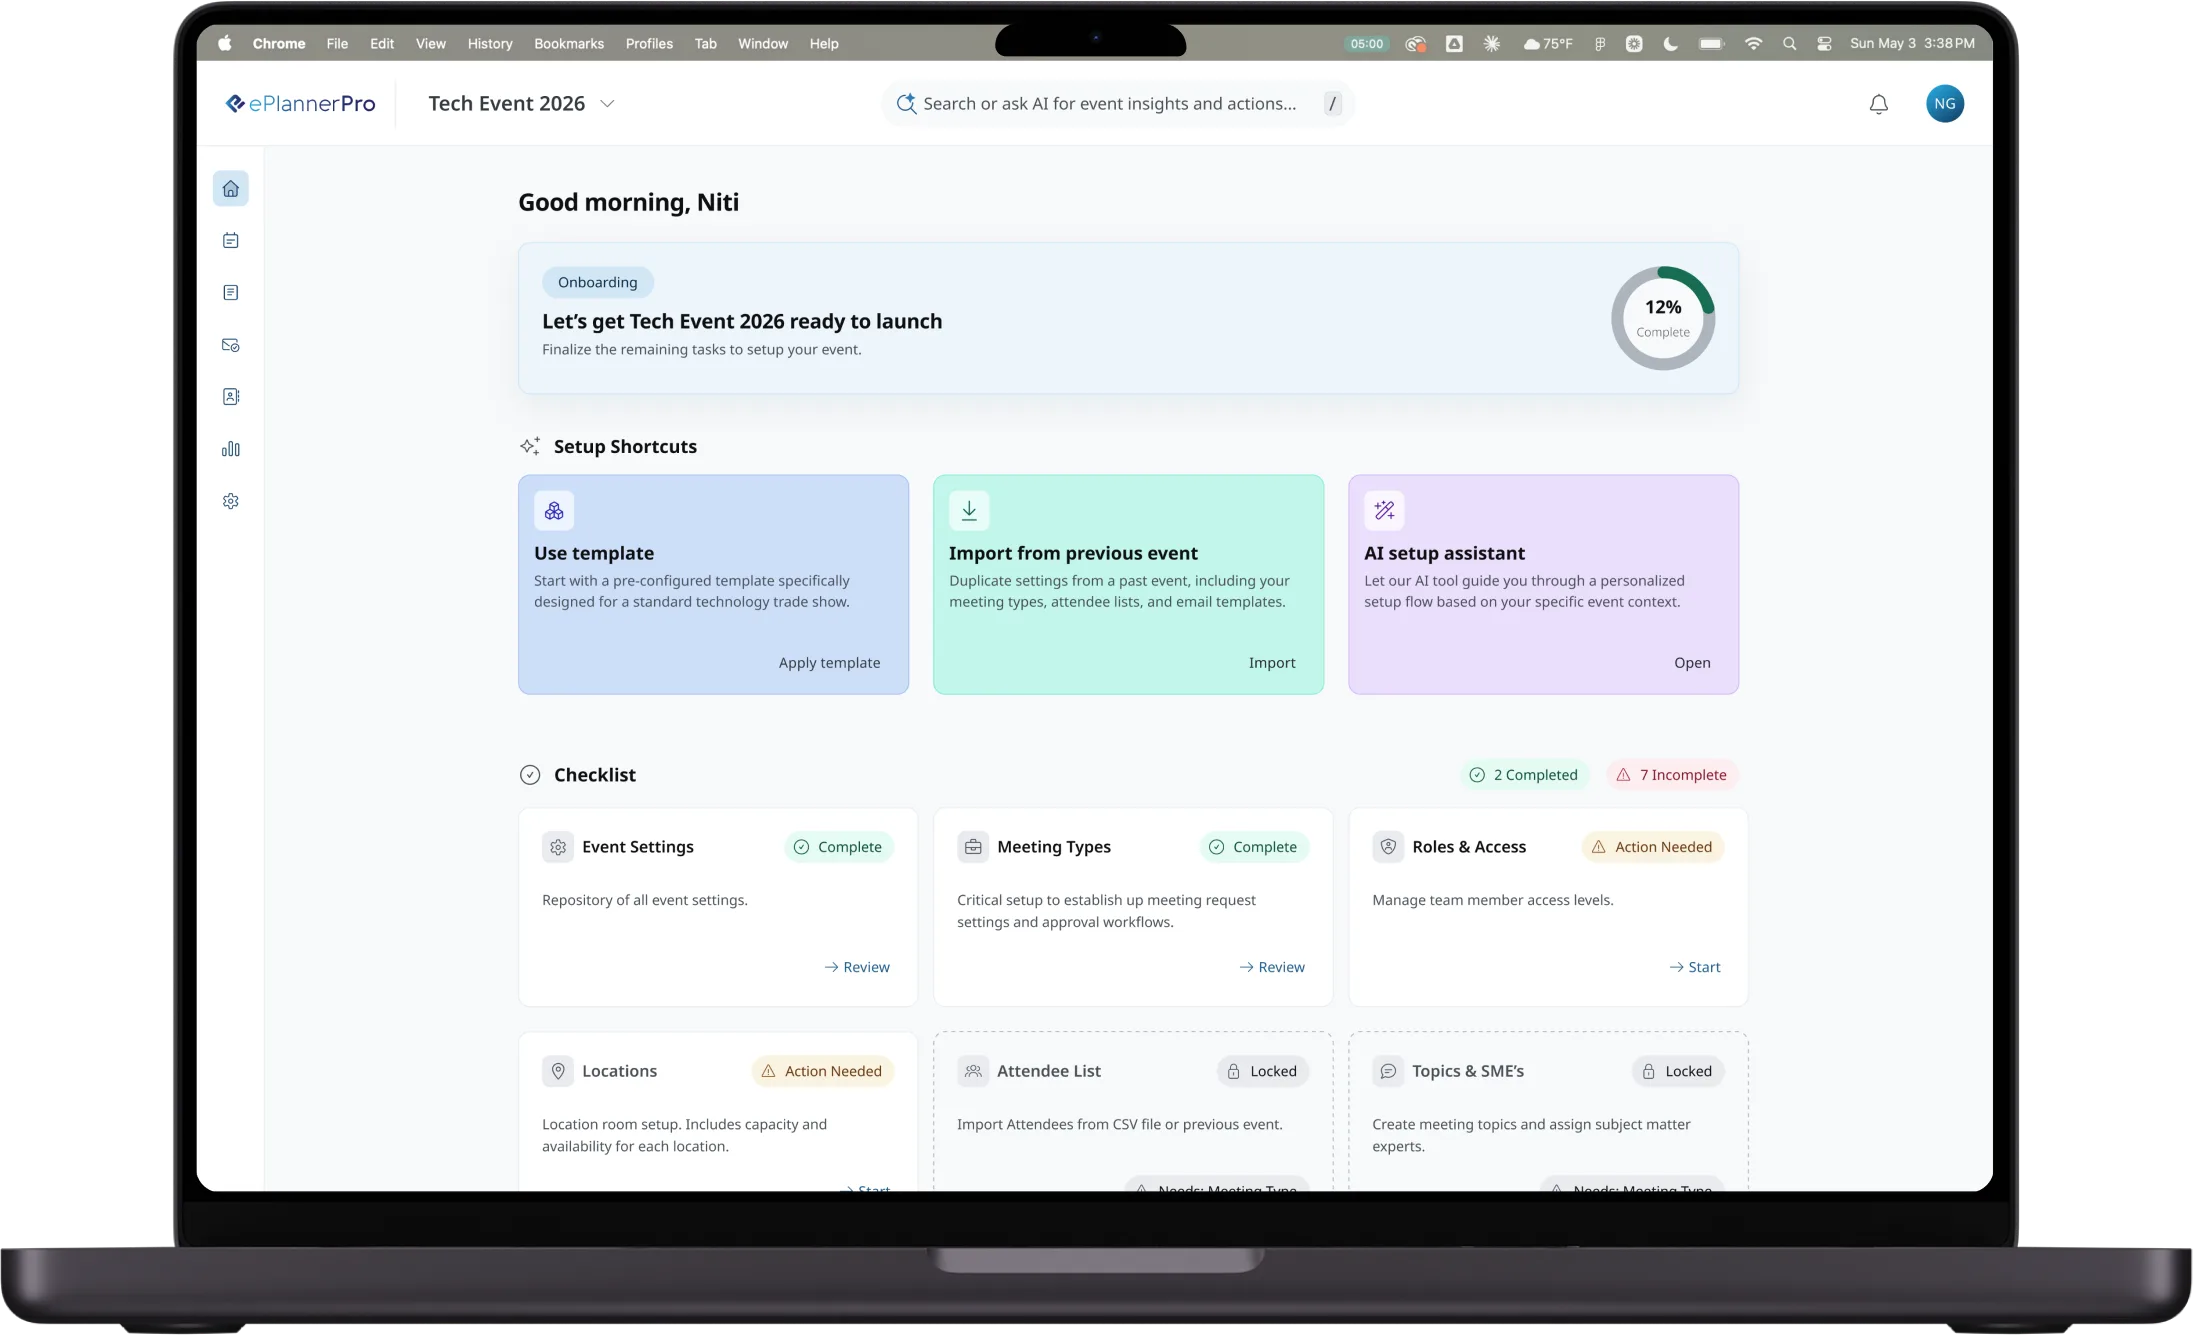Click the Event Settings Complete badge
Screen dimensions: 2193x1335
coord(838,847)
